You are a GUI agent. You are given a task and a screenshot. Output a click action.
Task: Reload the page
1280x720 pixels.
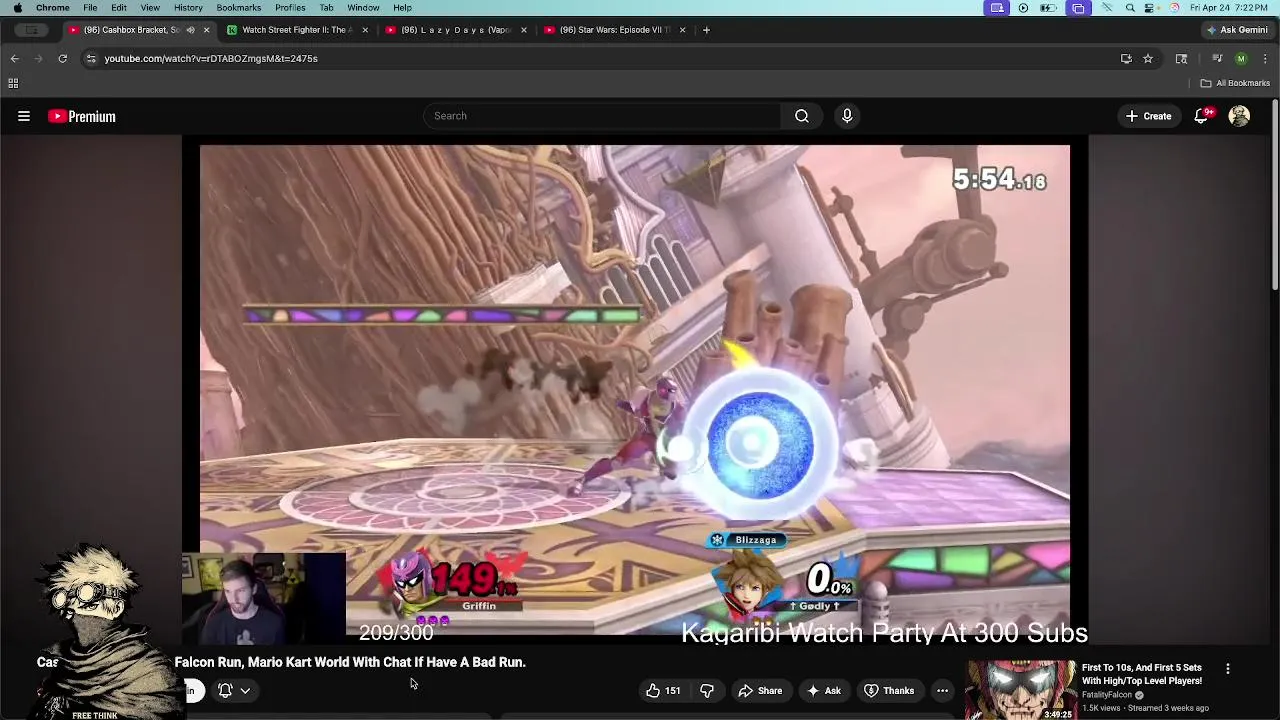pos(62,58)
